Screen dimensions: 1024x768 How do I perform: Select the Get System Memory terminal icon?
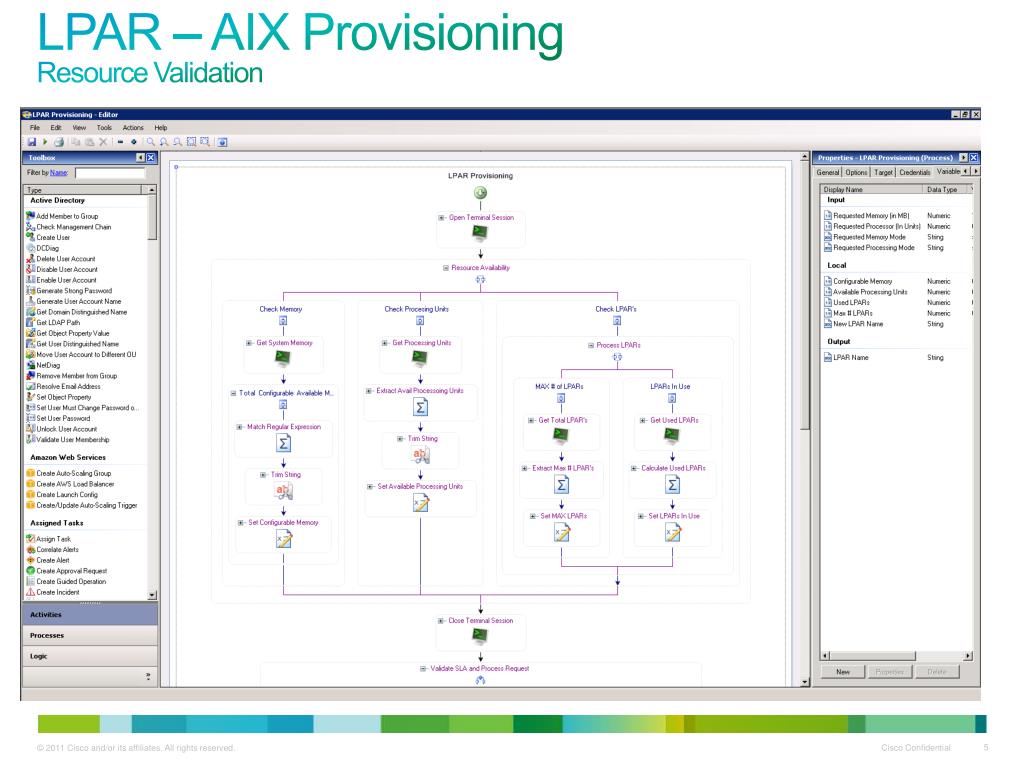(283, 358)
